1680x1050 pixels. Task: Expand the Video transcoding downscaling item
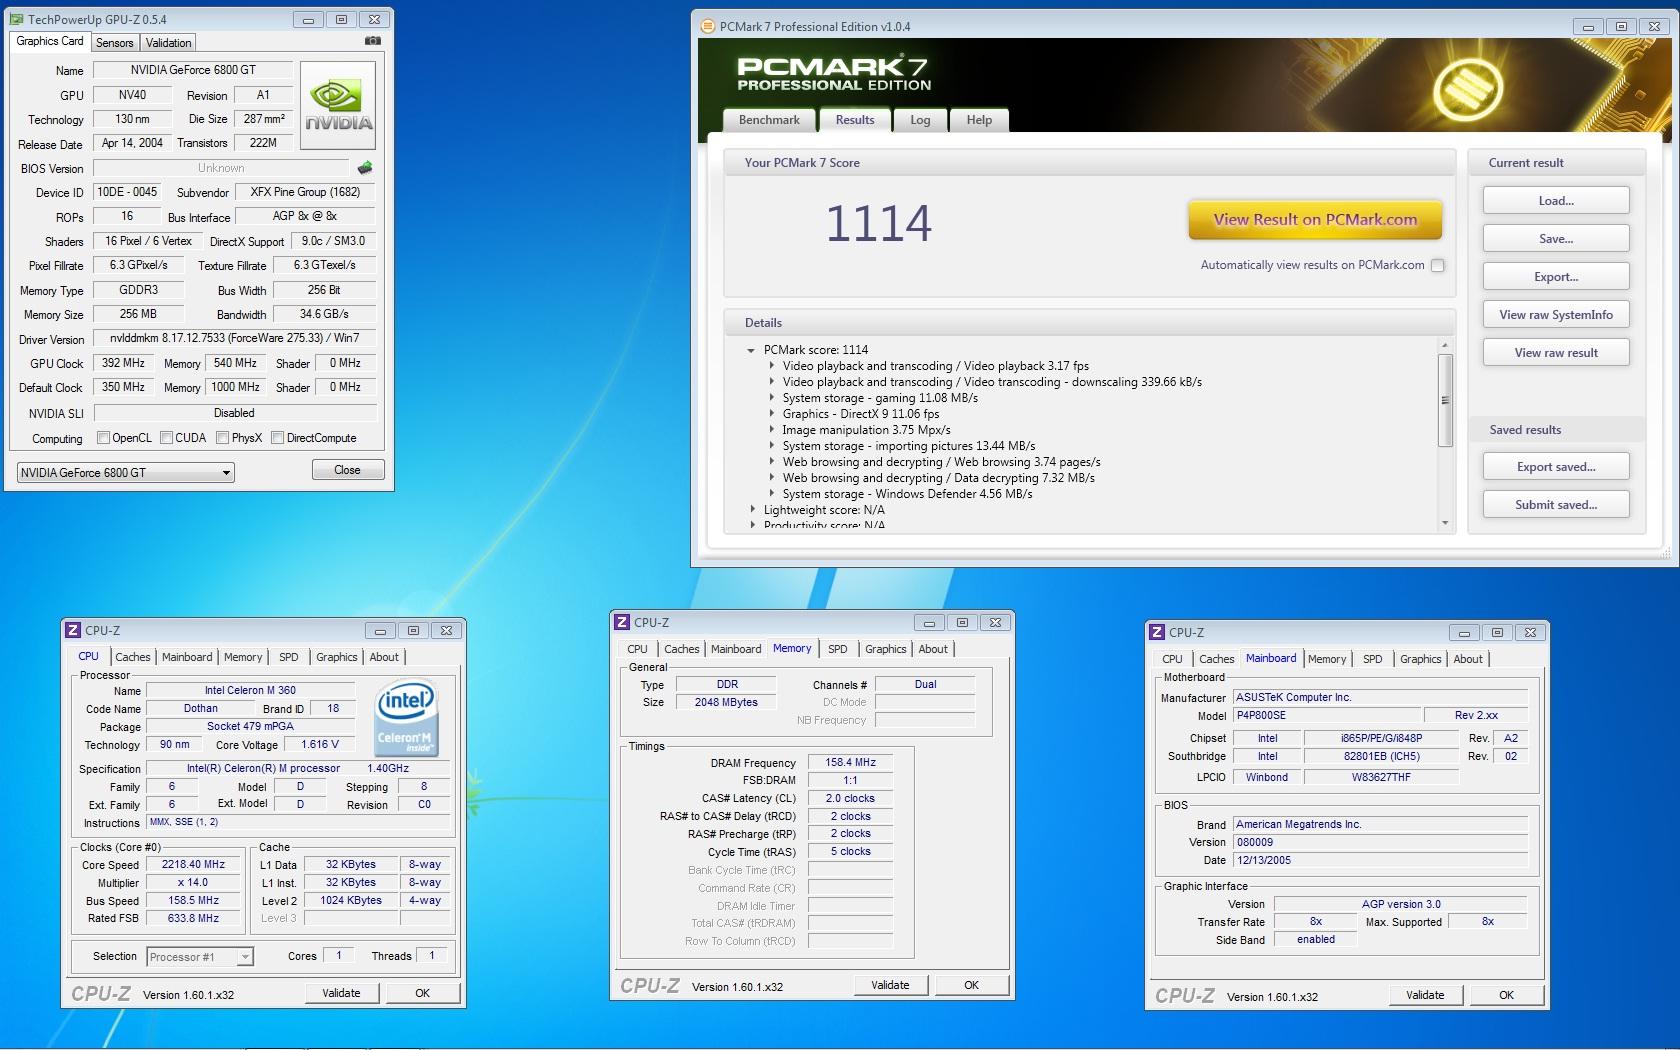(772, 382)
